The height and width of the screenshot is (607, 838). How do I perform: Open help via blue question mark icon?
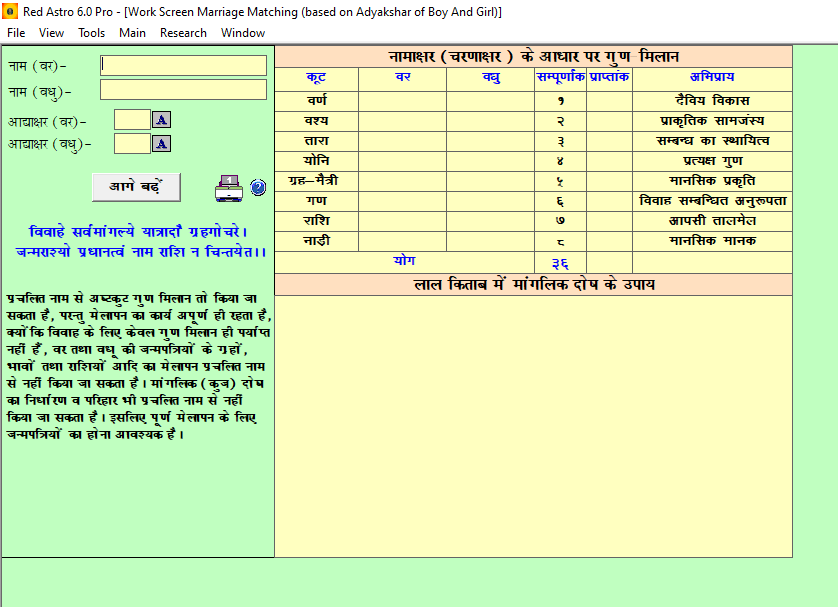(258, 188)
